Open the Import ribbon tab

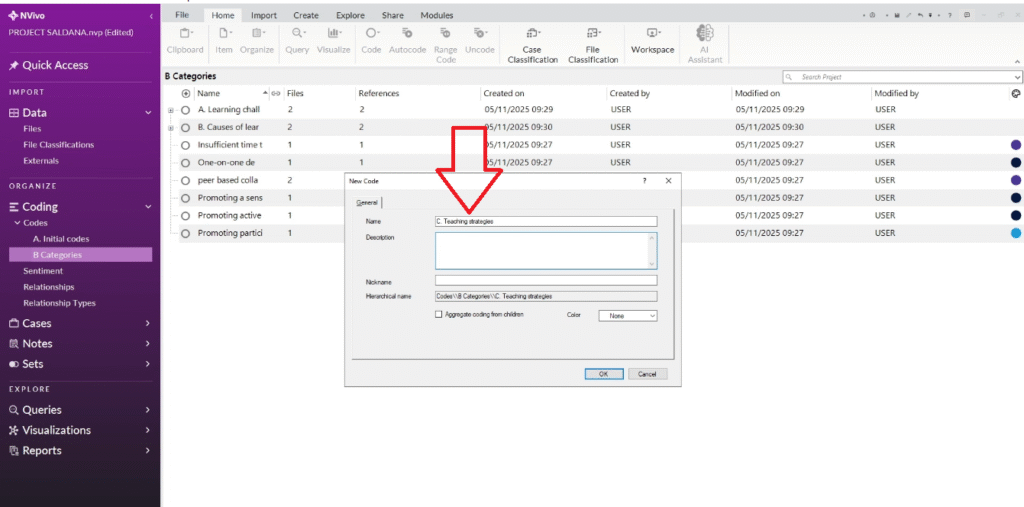coord(264,15)
